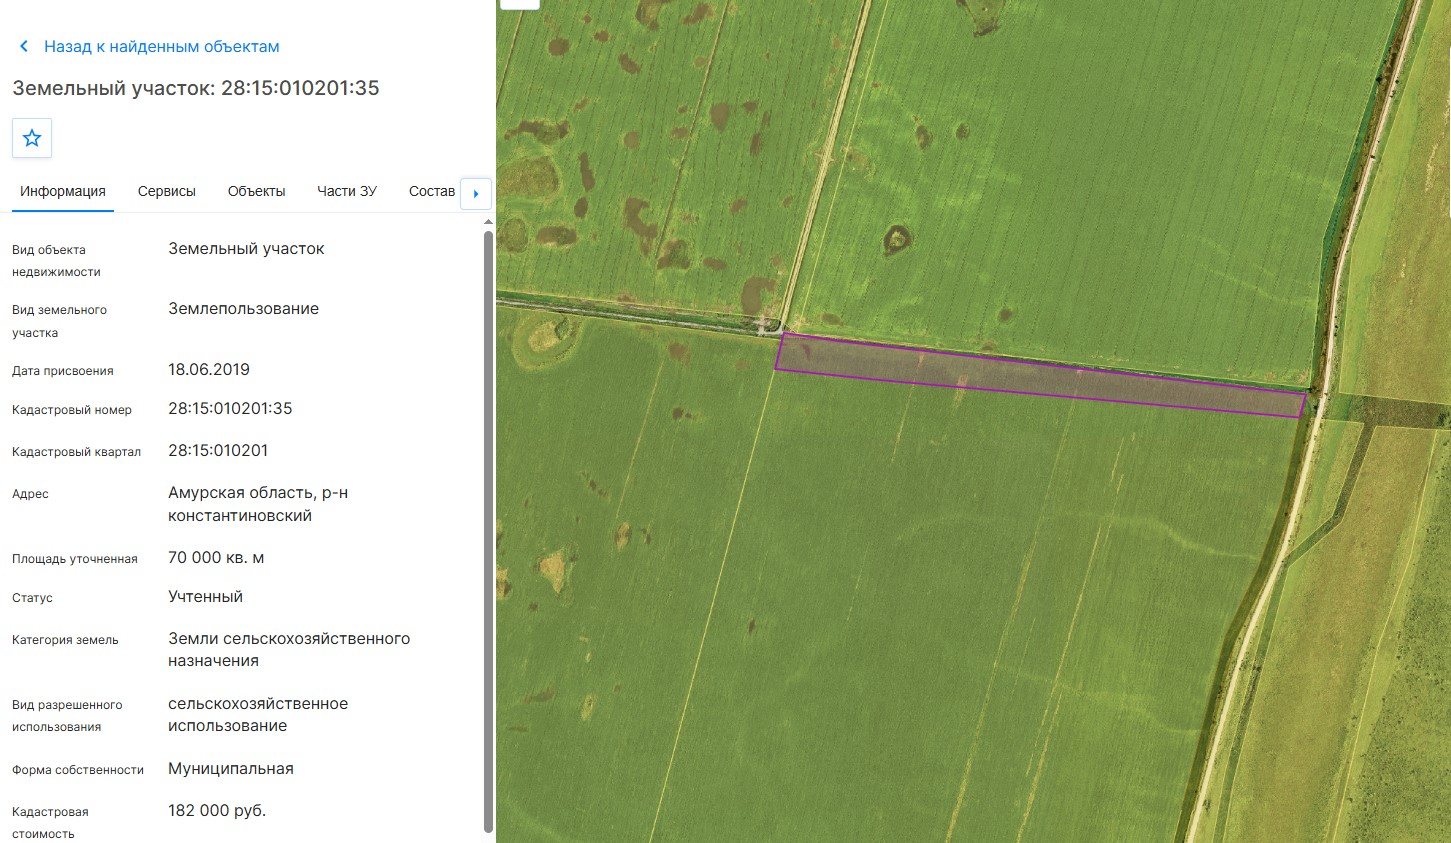Click the info panel vertical scrollbar thumb

[x=488, y=531]
